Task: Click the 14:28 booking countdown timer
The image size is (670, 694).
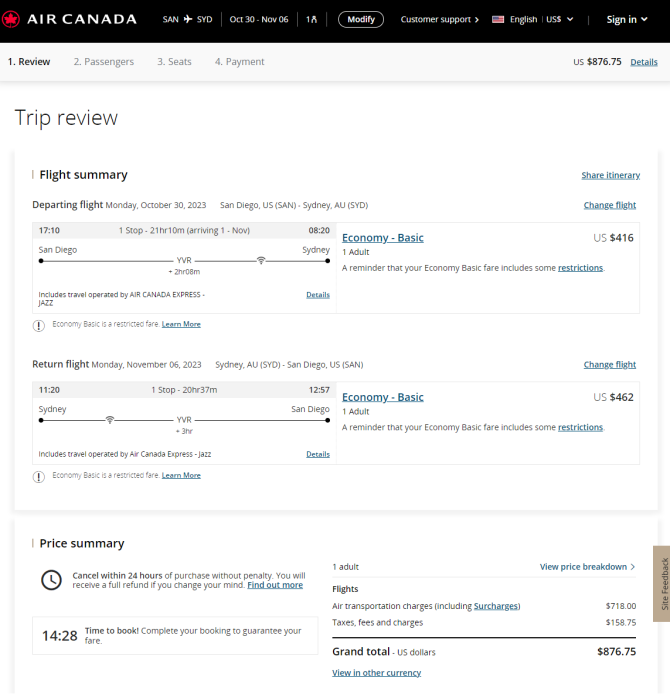Action: pos(60,636)
